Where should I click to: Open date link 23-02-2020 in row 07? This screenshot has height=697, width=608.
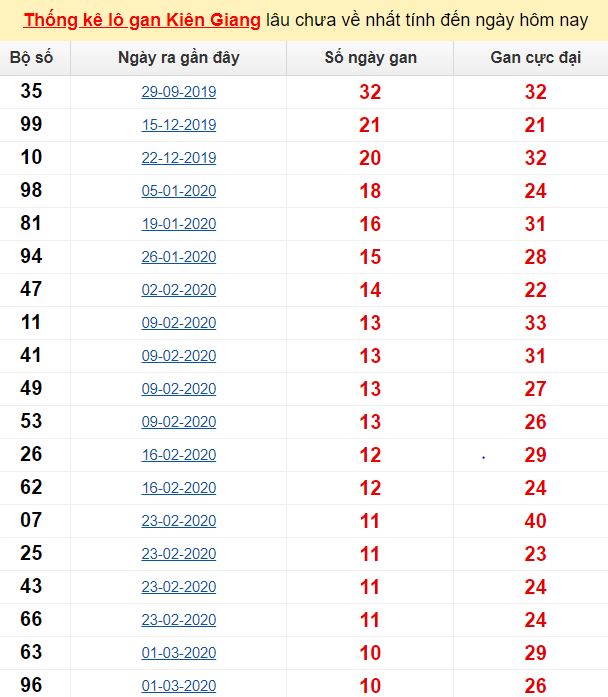(x=179, y=521)
